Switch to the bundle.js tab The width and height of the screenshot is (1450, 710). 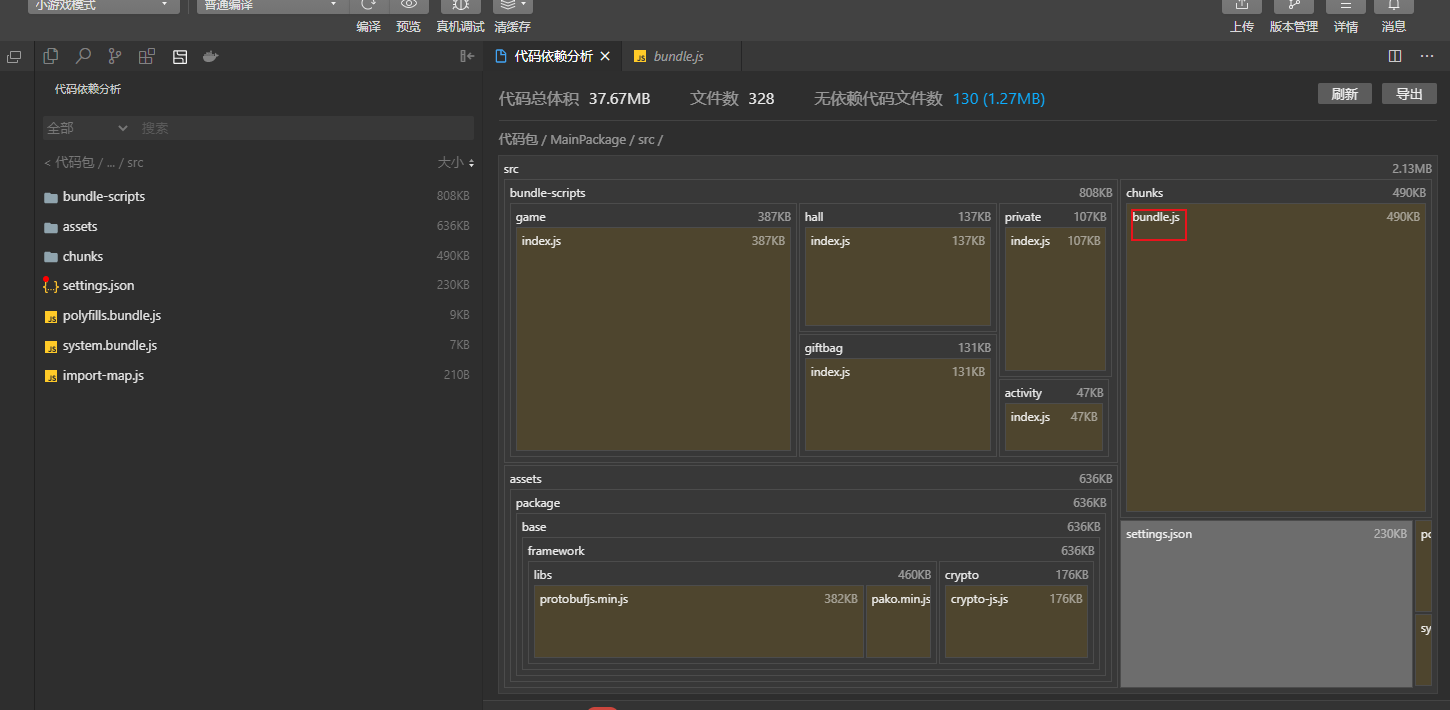pyautogui.click(x=677, y=56)
